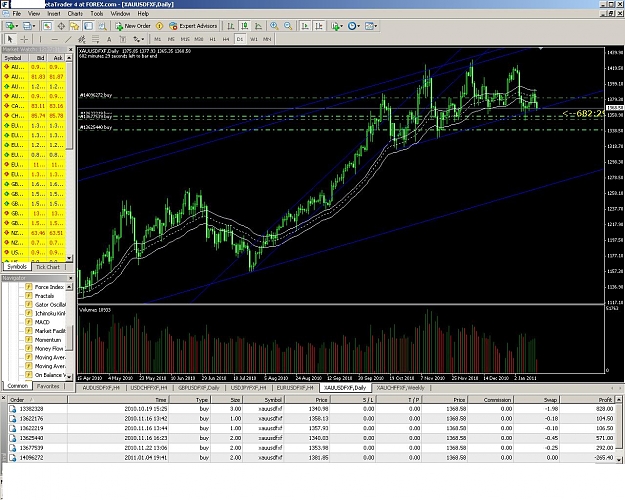The height and width of the screenshot is (500, 625).
Task: Click the MetaEditor yellow diamond icon
Action: click(x=159, y=26)
